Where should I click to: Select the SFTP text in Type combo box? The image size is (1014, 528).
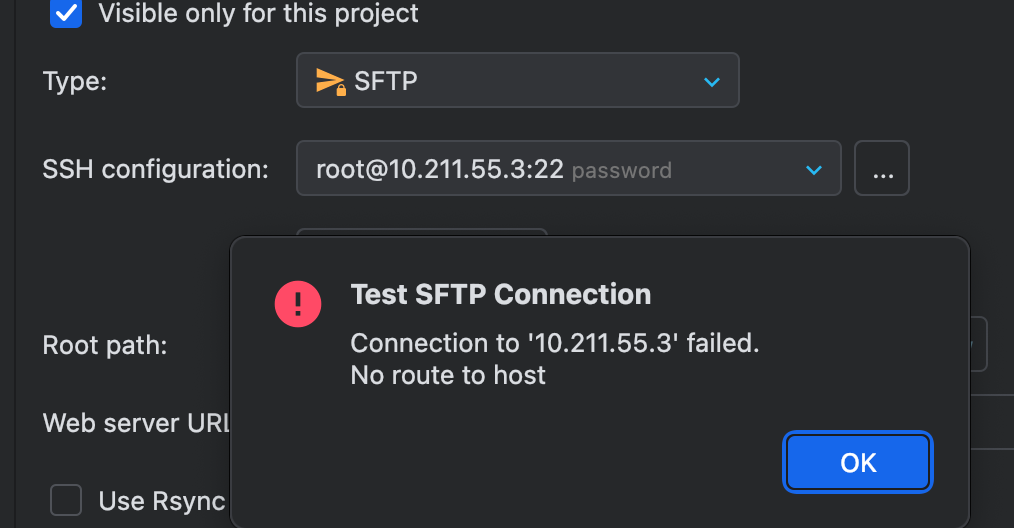click(386, 81)
